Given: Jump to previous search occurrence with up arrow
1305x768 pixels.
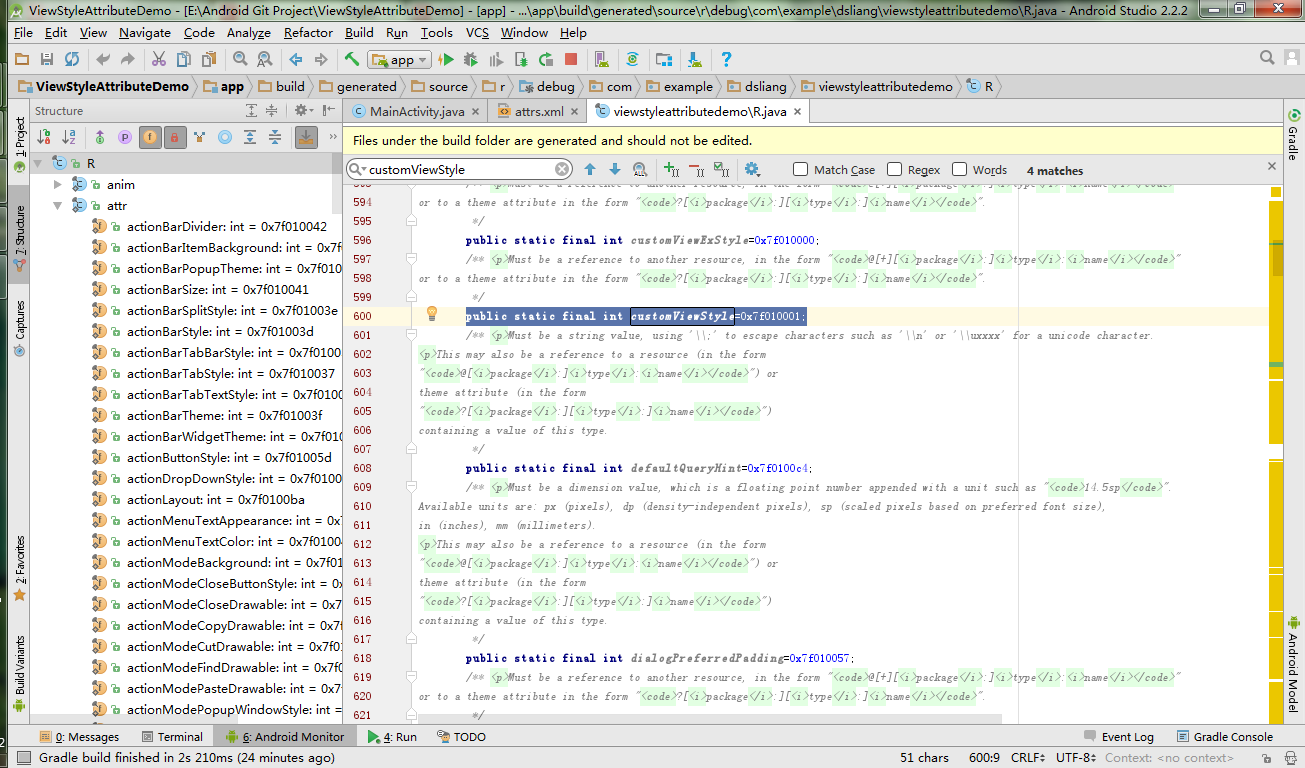Looking at the screenshot, I should tap(590, 170).
